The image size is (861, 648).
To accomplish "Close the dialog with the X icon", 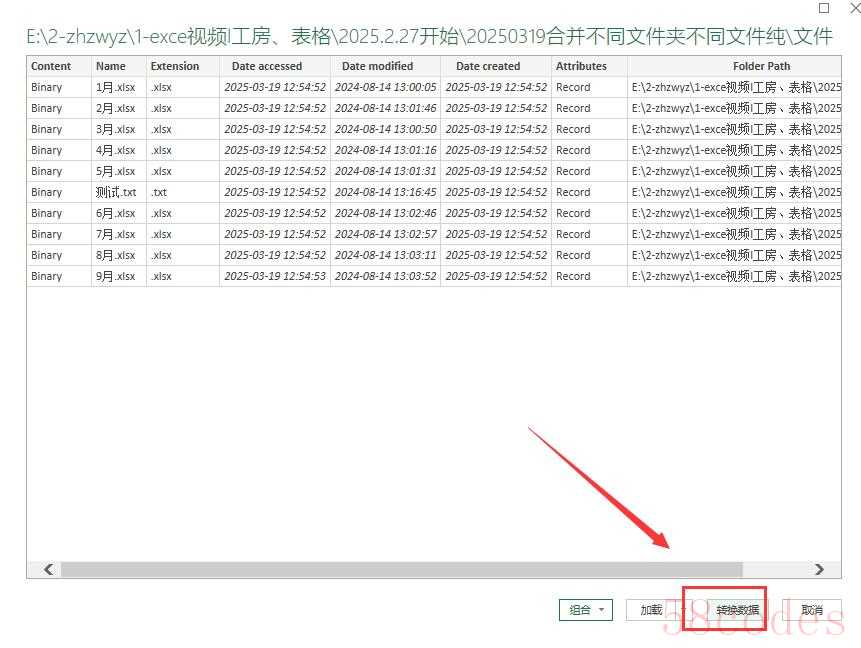I will coord(851,8).
